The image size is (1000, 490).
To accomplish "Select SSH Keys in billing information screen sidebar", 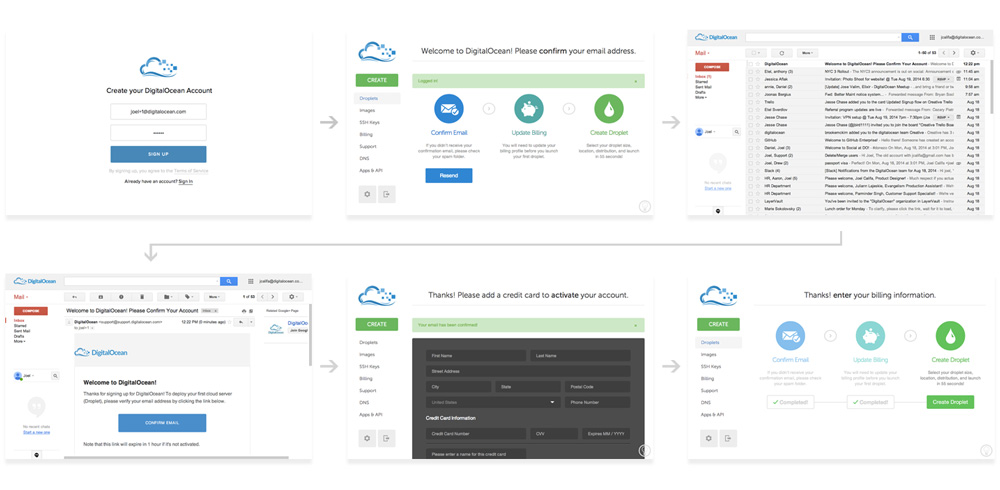I will point(711,366).
